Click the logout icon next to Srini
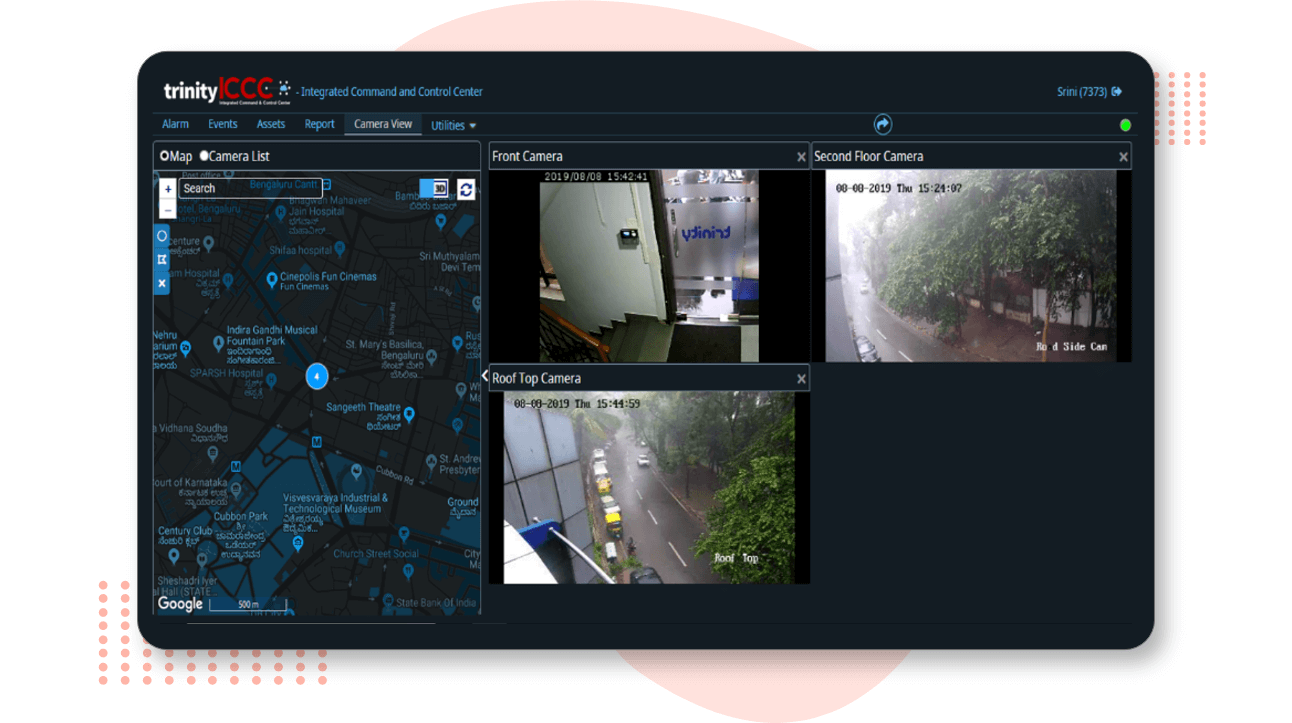Screen dimensions: 1292x723 point(1117,91)
